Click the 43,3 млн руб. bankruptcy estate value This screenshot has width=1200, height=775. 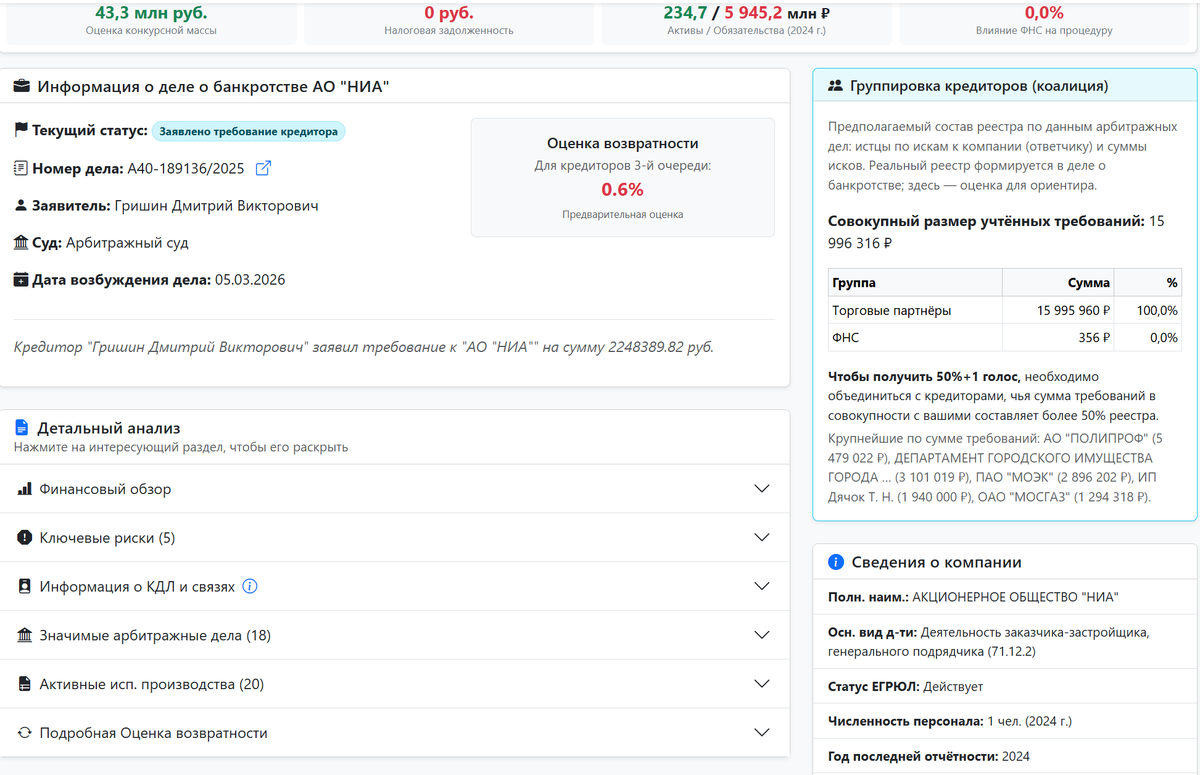(x=151, y=13)
